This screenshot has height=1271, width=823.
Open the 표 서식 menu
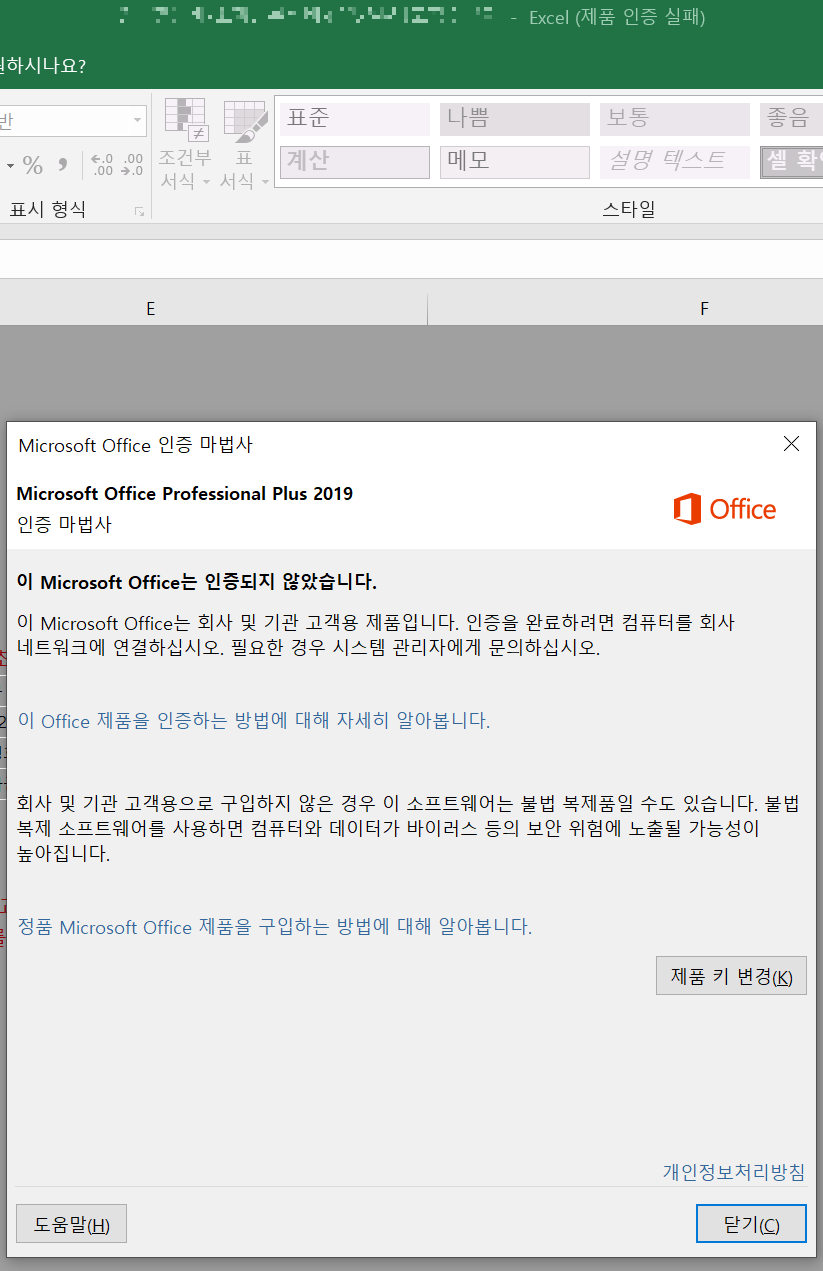(x=245, y=143)
